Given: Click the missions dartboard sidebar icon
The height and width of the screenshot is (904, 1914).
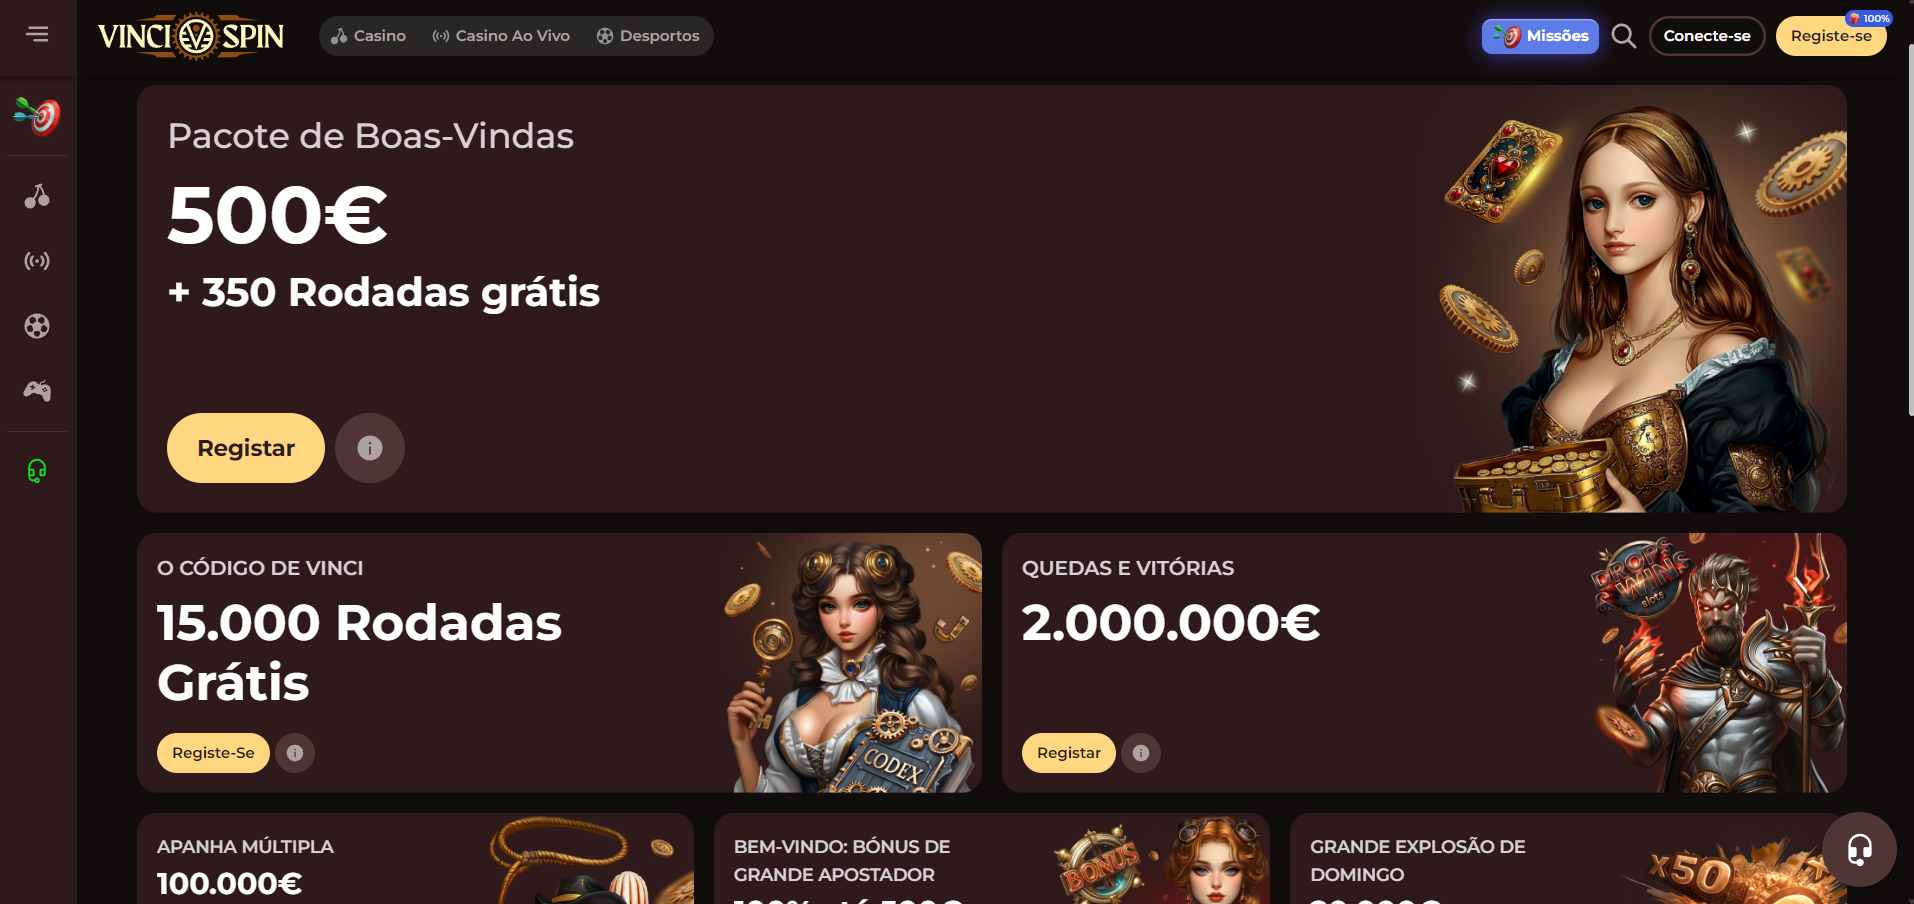Looking at the screenshot, I should tap(37, 116).
